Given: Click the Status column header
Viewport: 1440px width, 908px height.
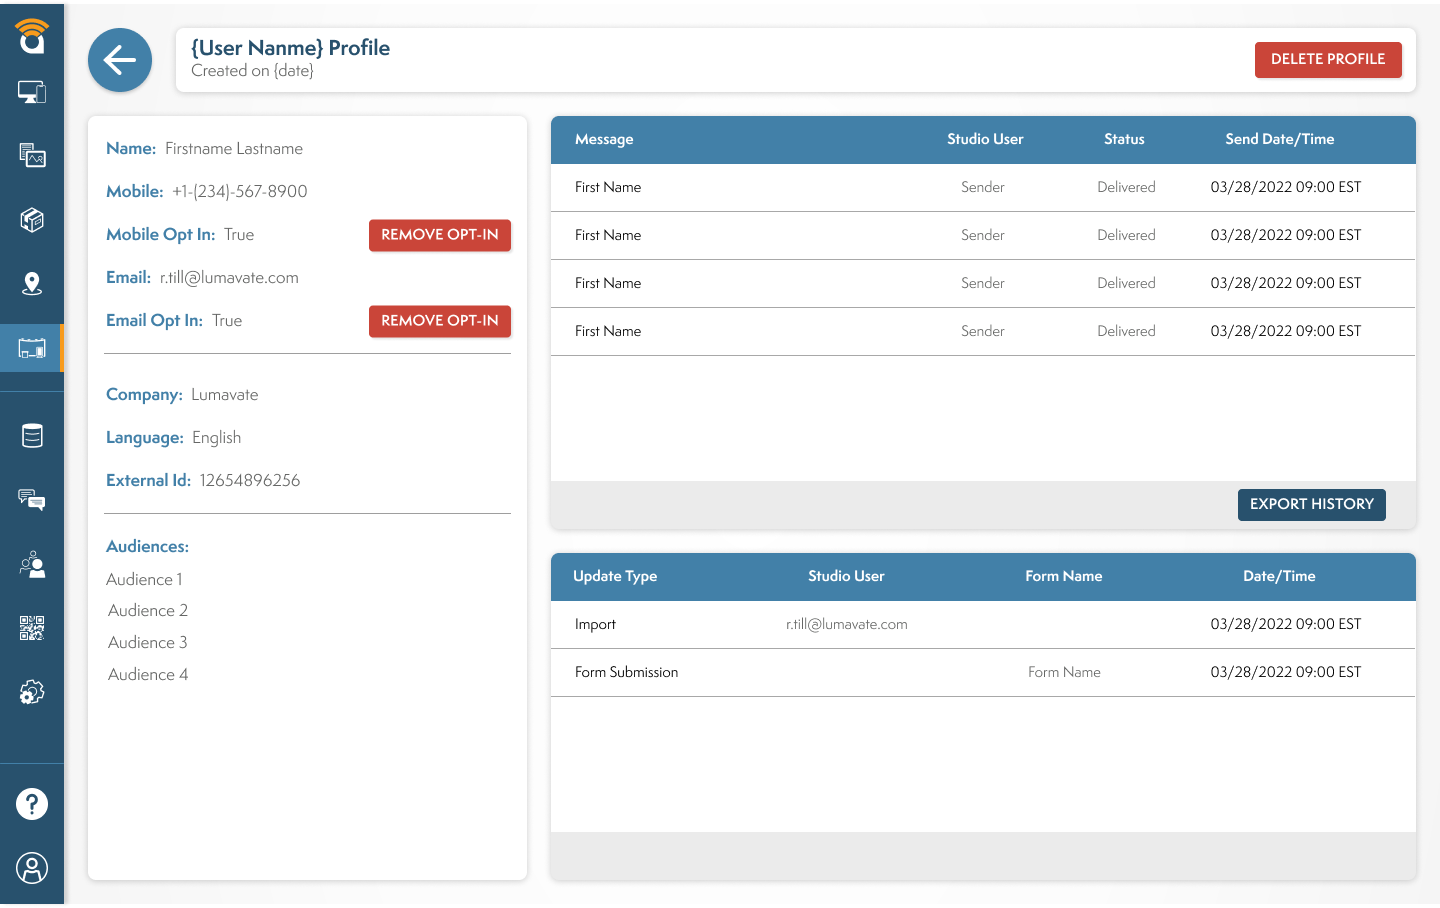Looking at the screenshot, I should click(1124, 139).
